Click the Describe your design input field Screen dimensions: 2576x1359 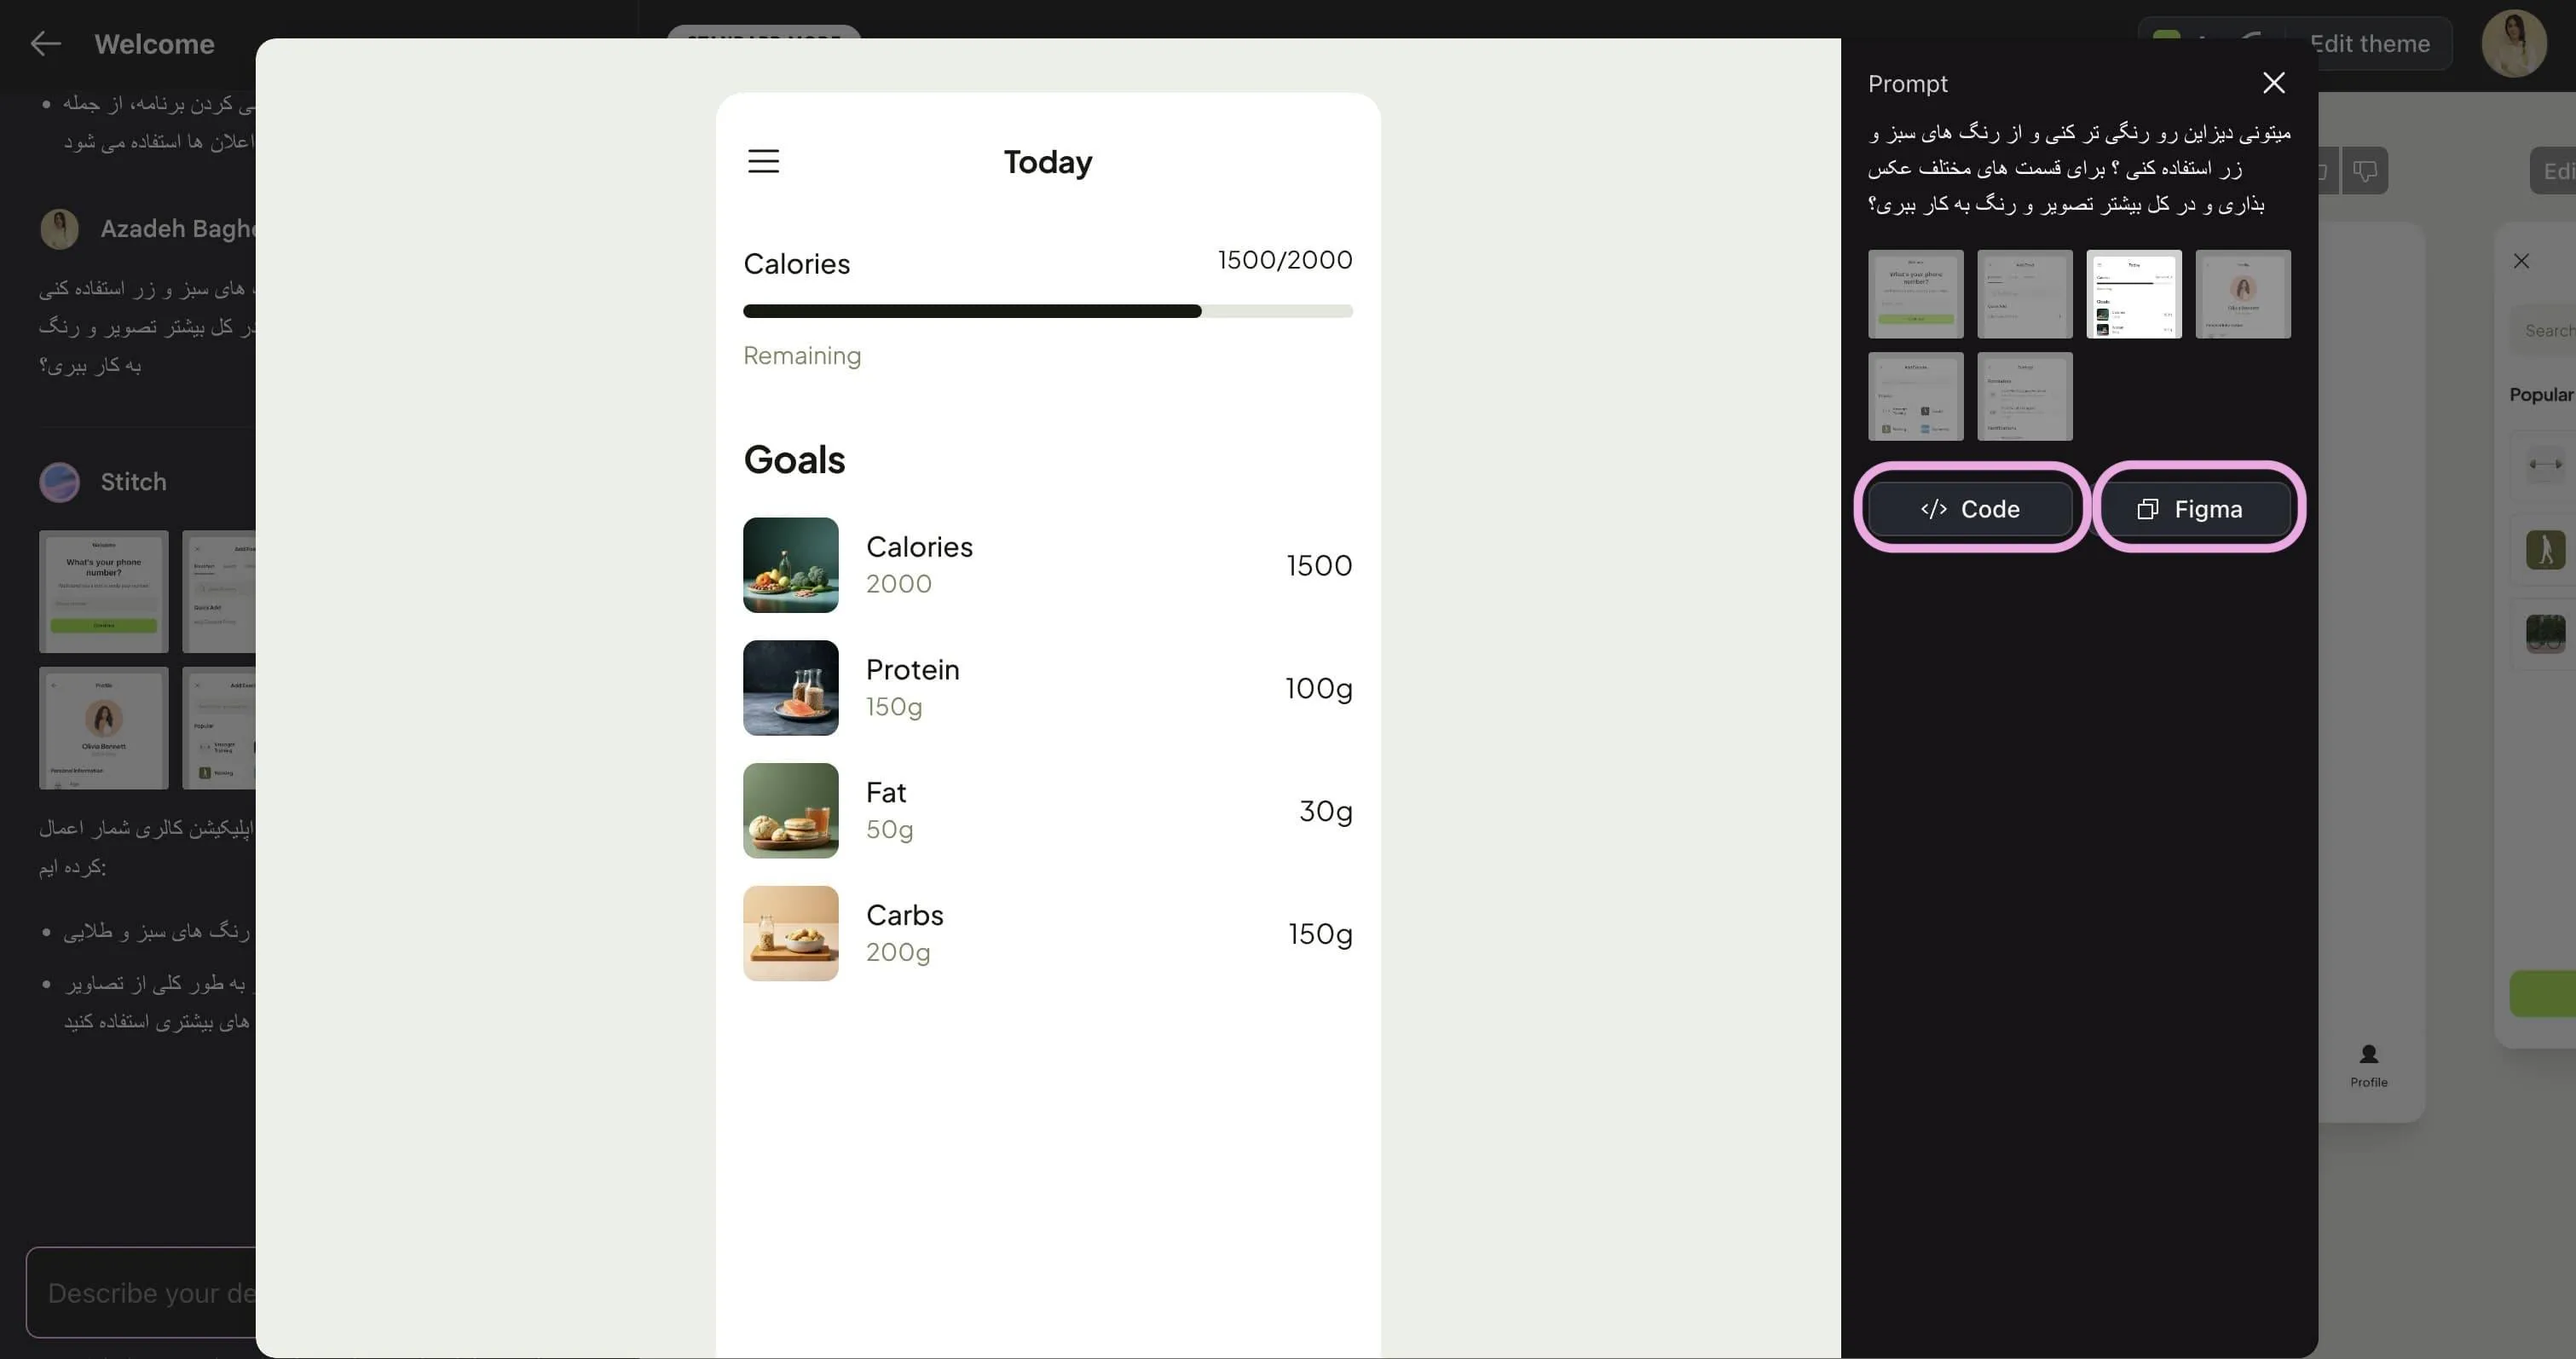(x=140, y=1292)
